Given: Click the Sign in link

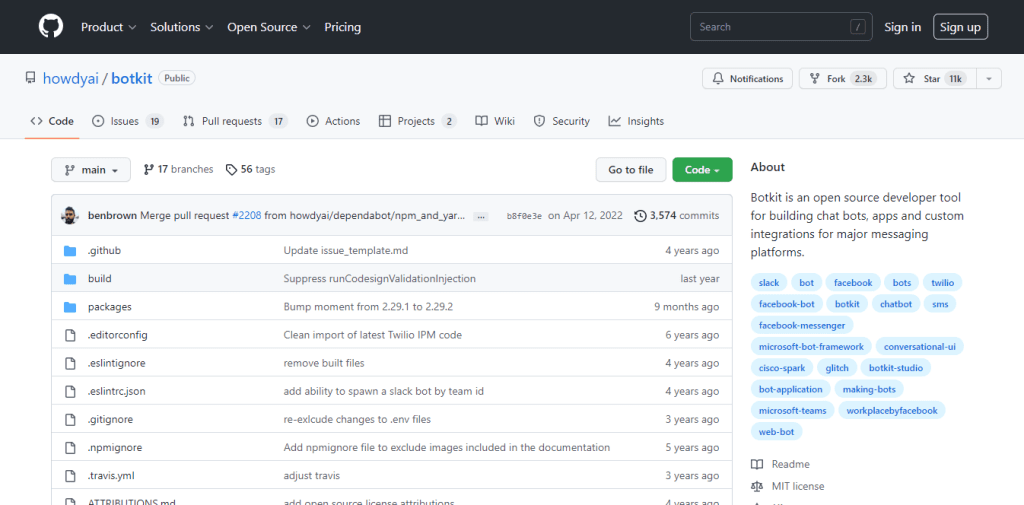Looking at the screenshot, I should tap(903, 27).
